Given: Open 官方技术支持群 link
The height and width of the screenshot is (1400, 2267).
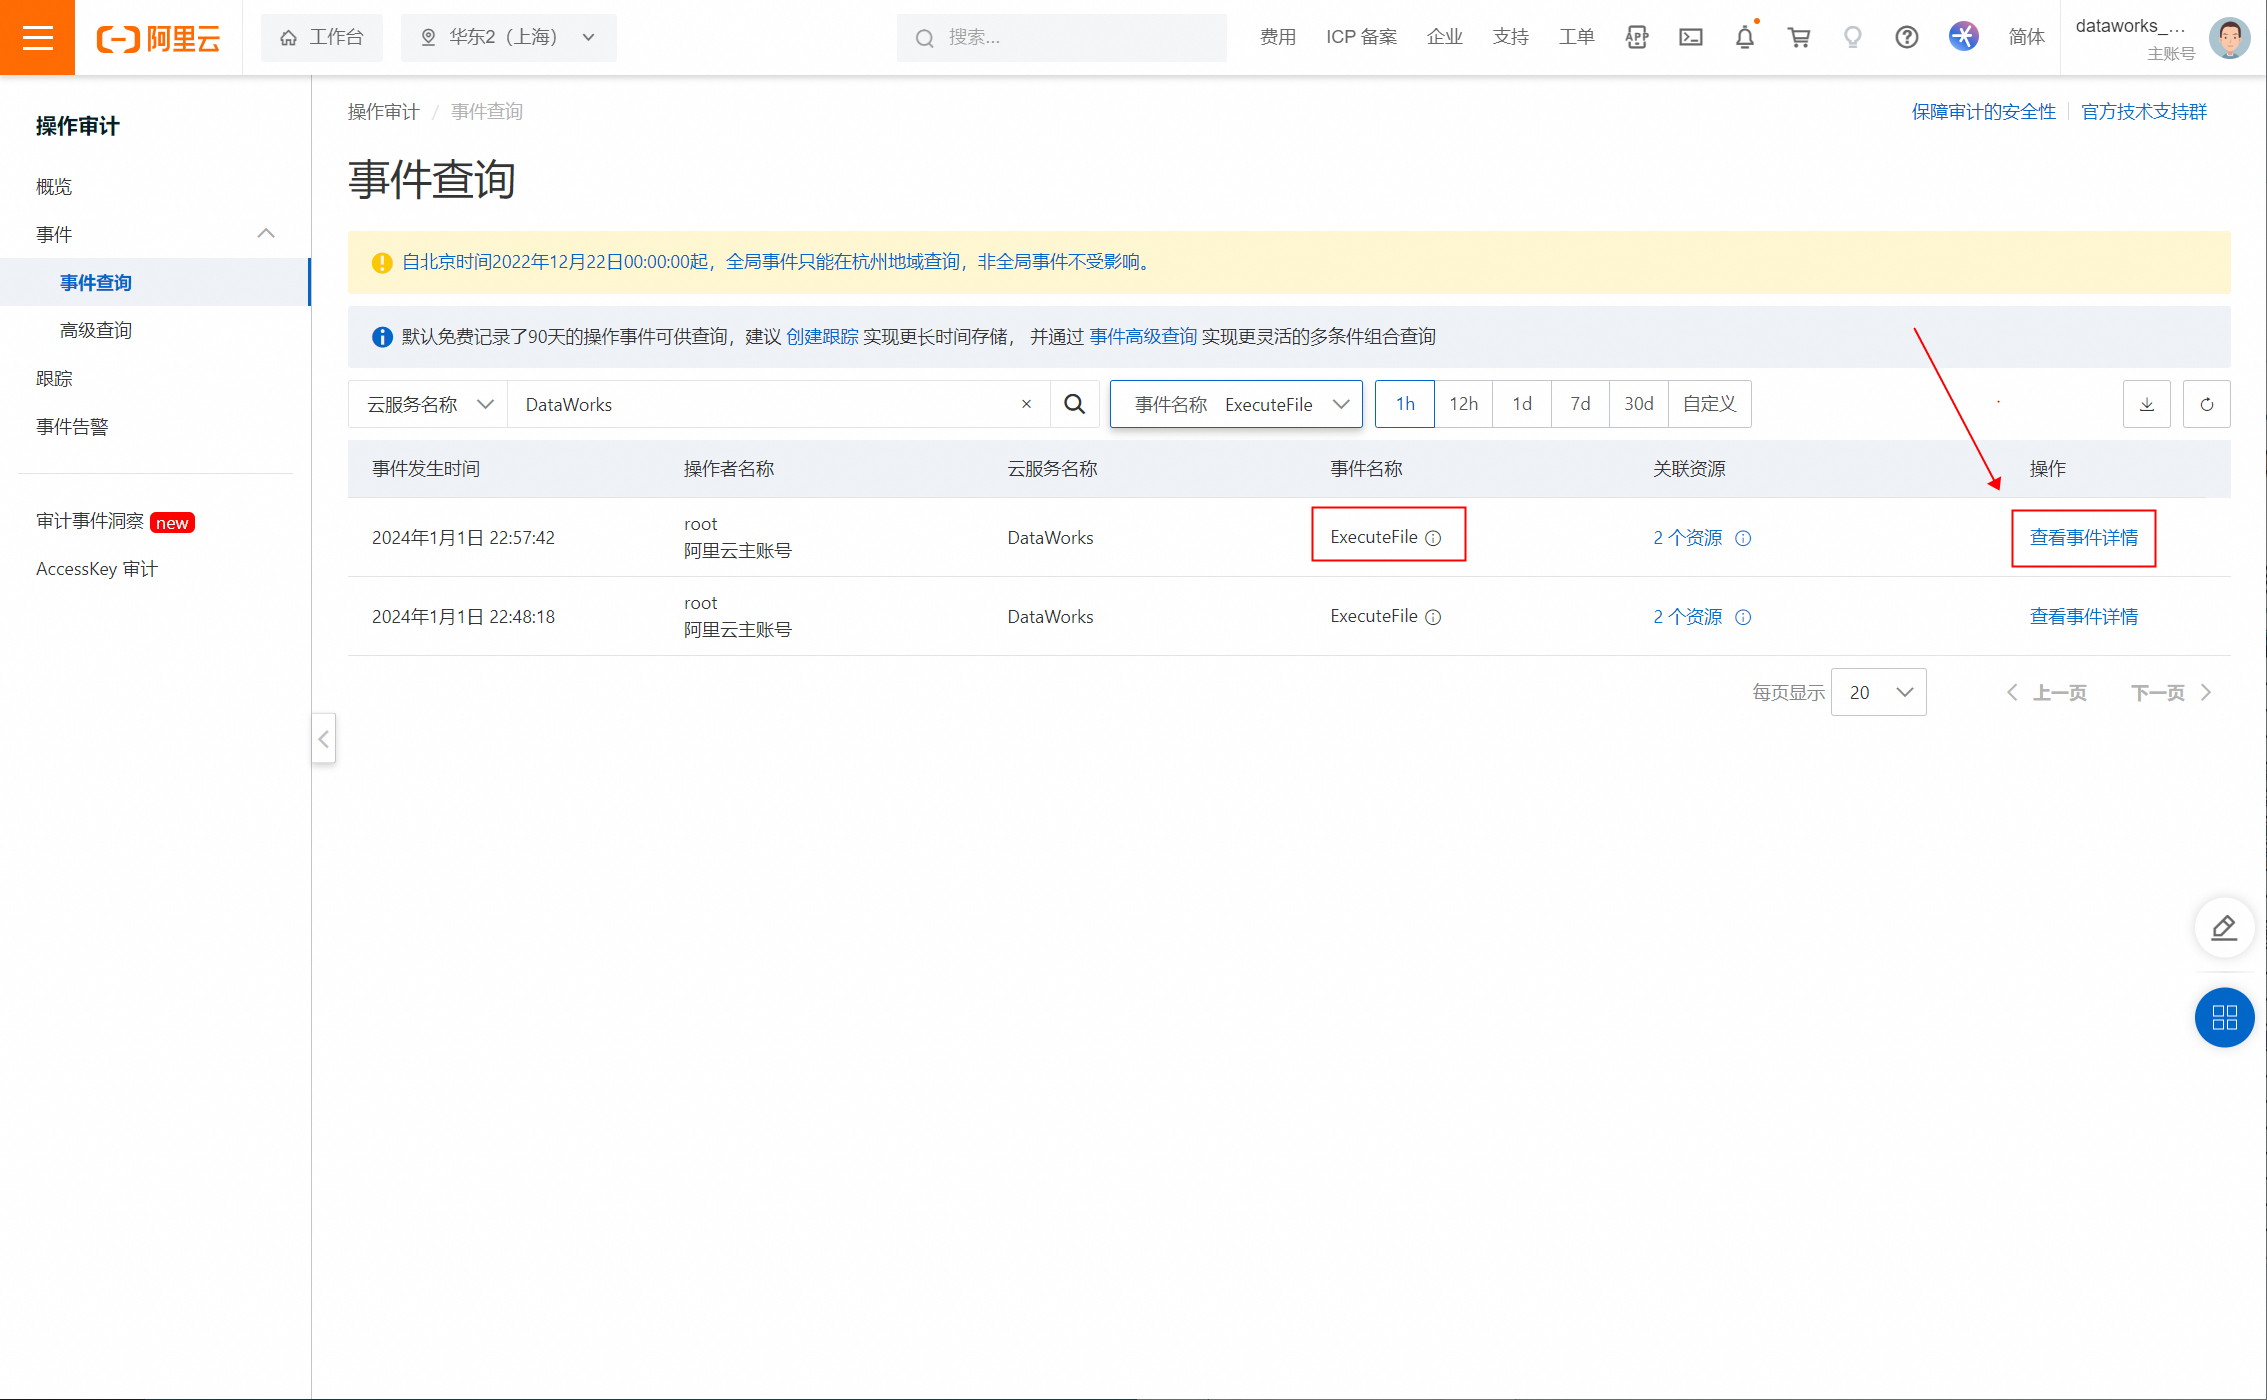Looking at the screenshot, I should (x=2144, y=112).
